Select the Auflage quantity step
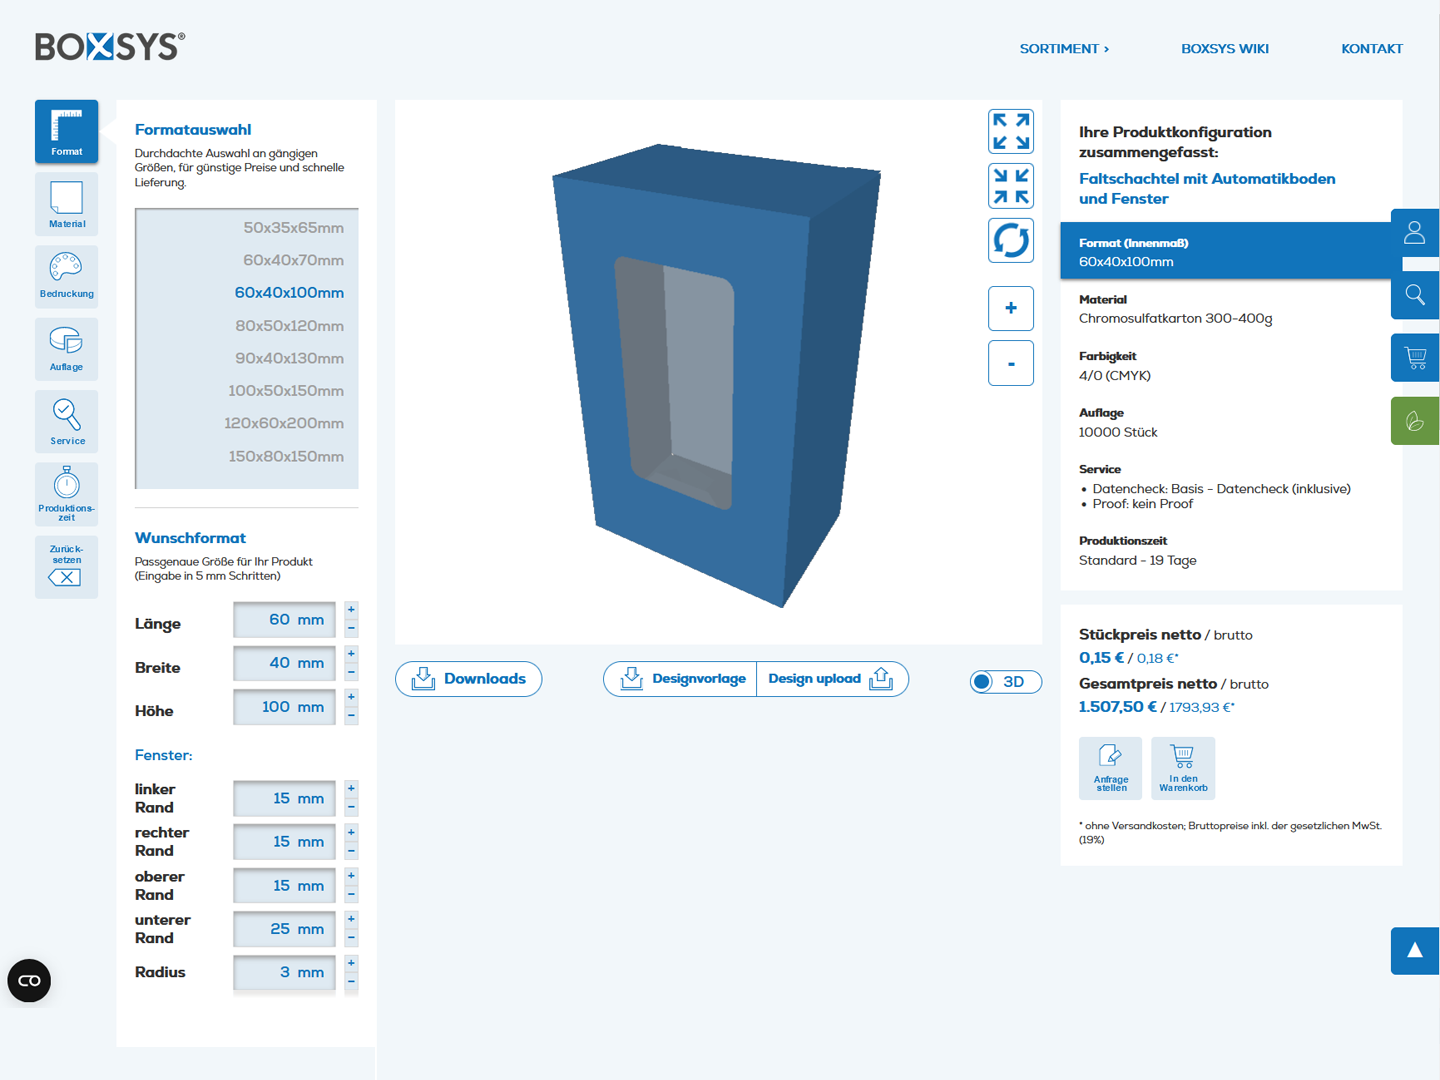 (x=66, y=349)
